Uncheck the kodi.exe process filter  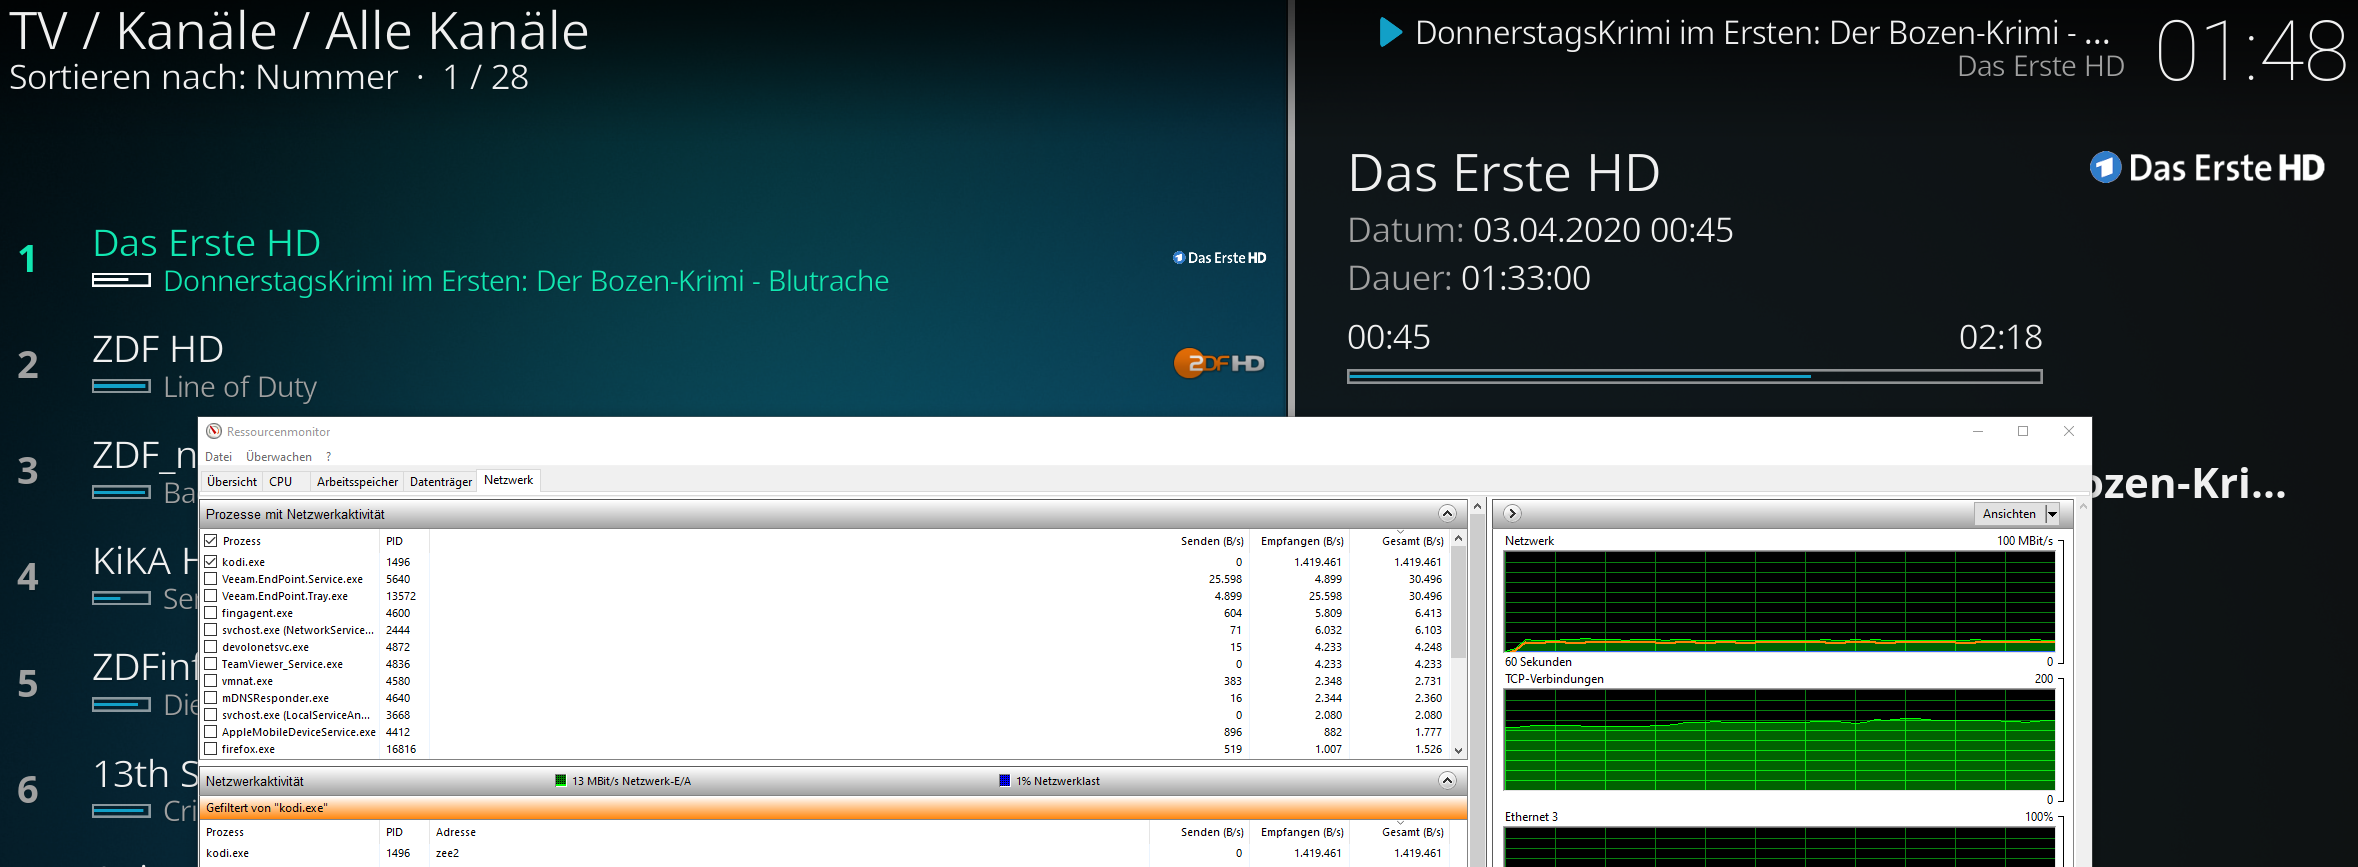[211, 562]
